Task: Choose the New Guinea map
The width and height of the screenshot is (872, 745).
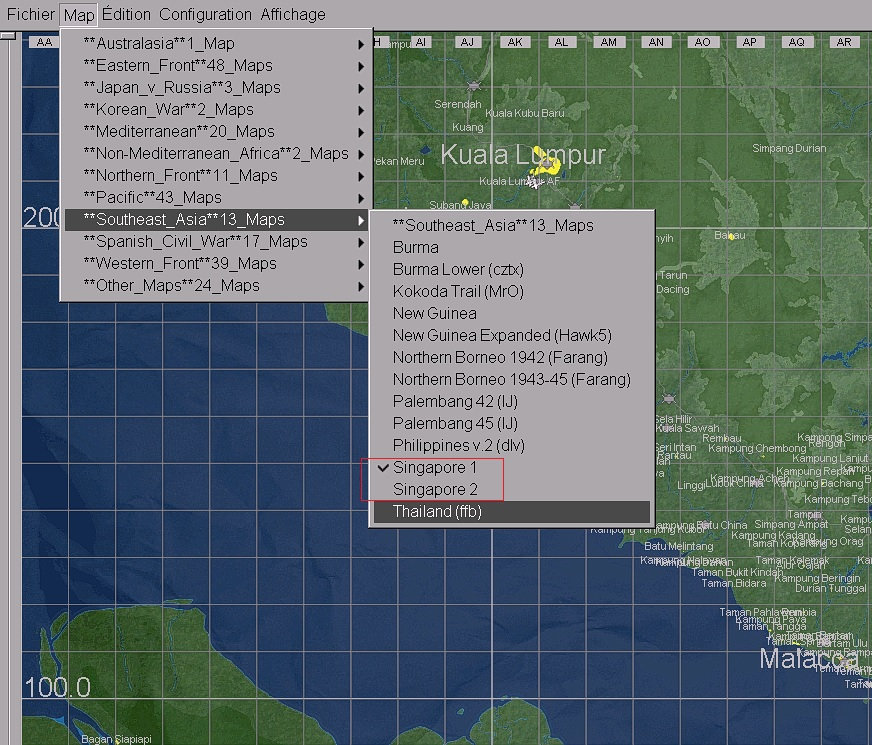Action: (512, 313)
